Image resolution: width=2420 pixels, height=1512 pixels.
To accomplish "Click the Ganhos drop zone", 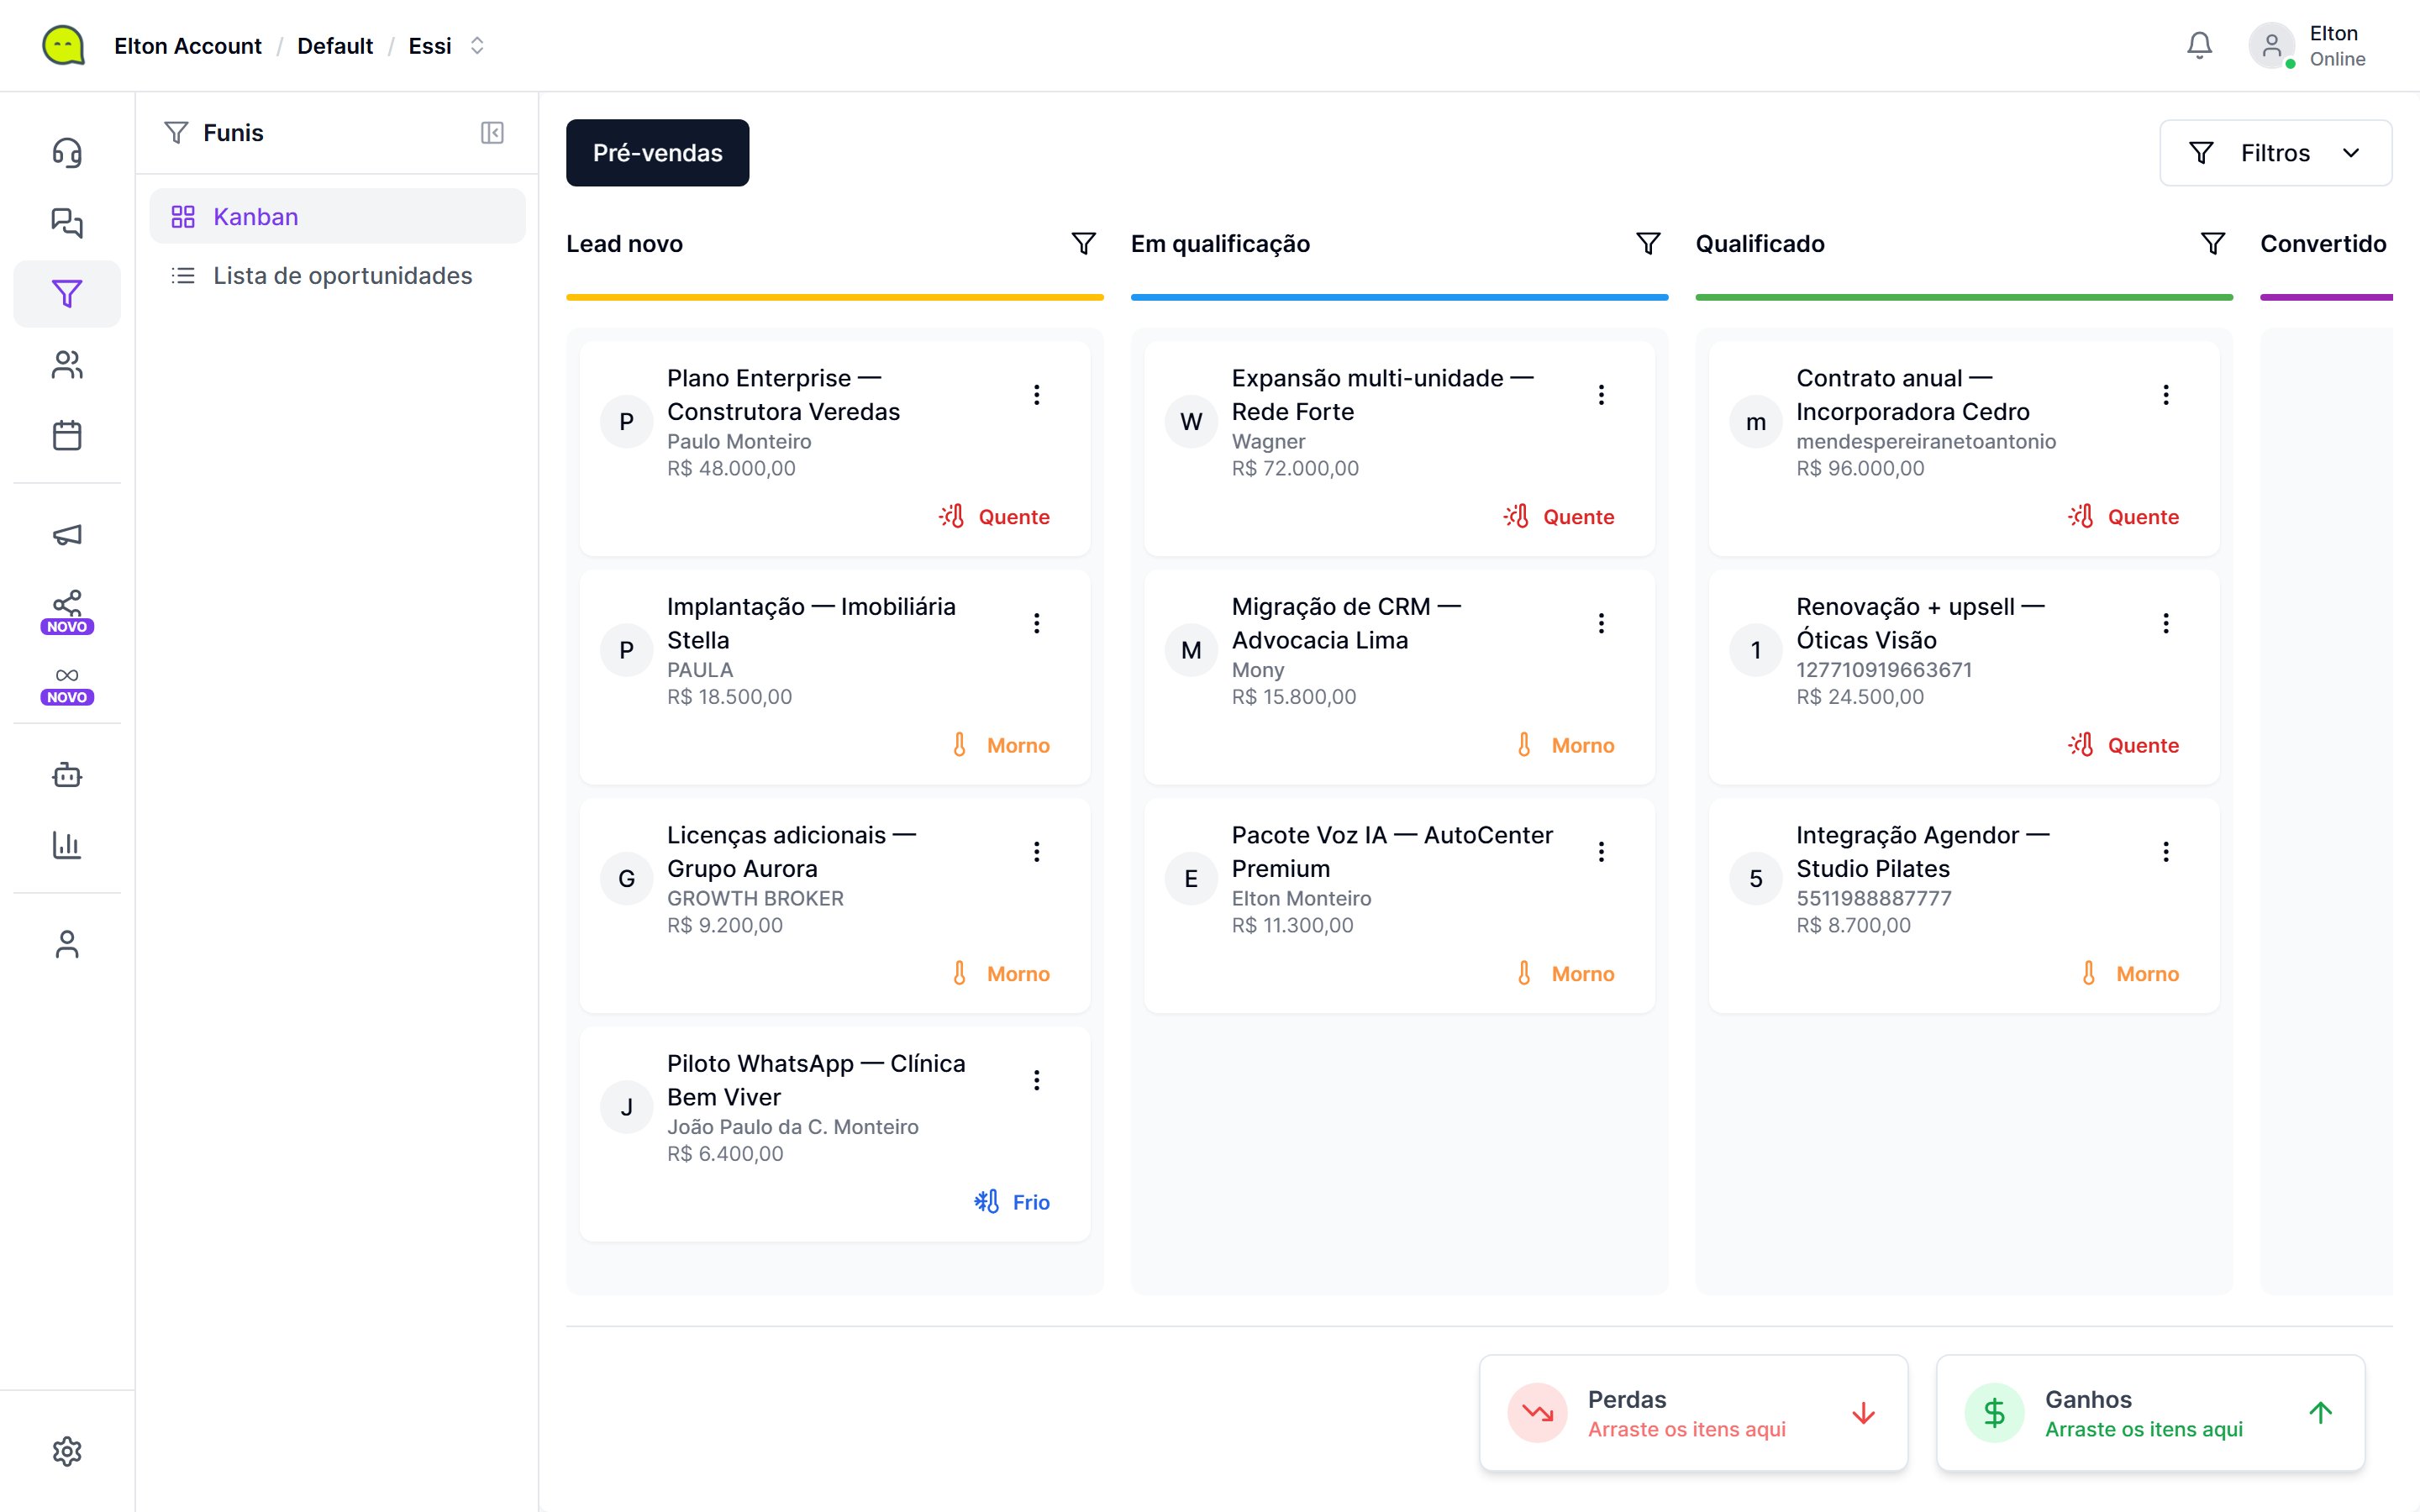I will [x=2150, y=1413].
